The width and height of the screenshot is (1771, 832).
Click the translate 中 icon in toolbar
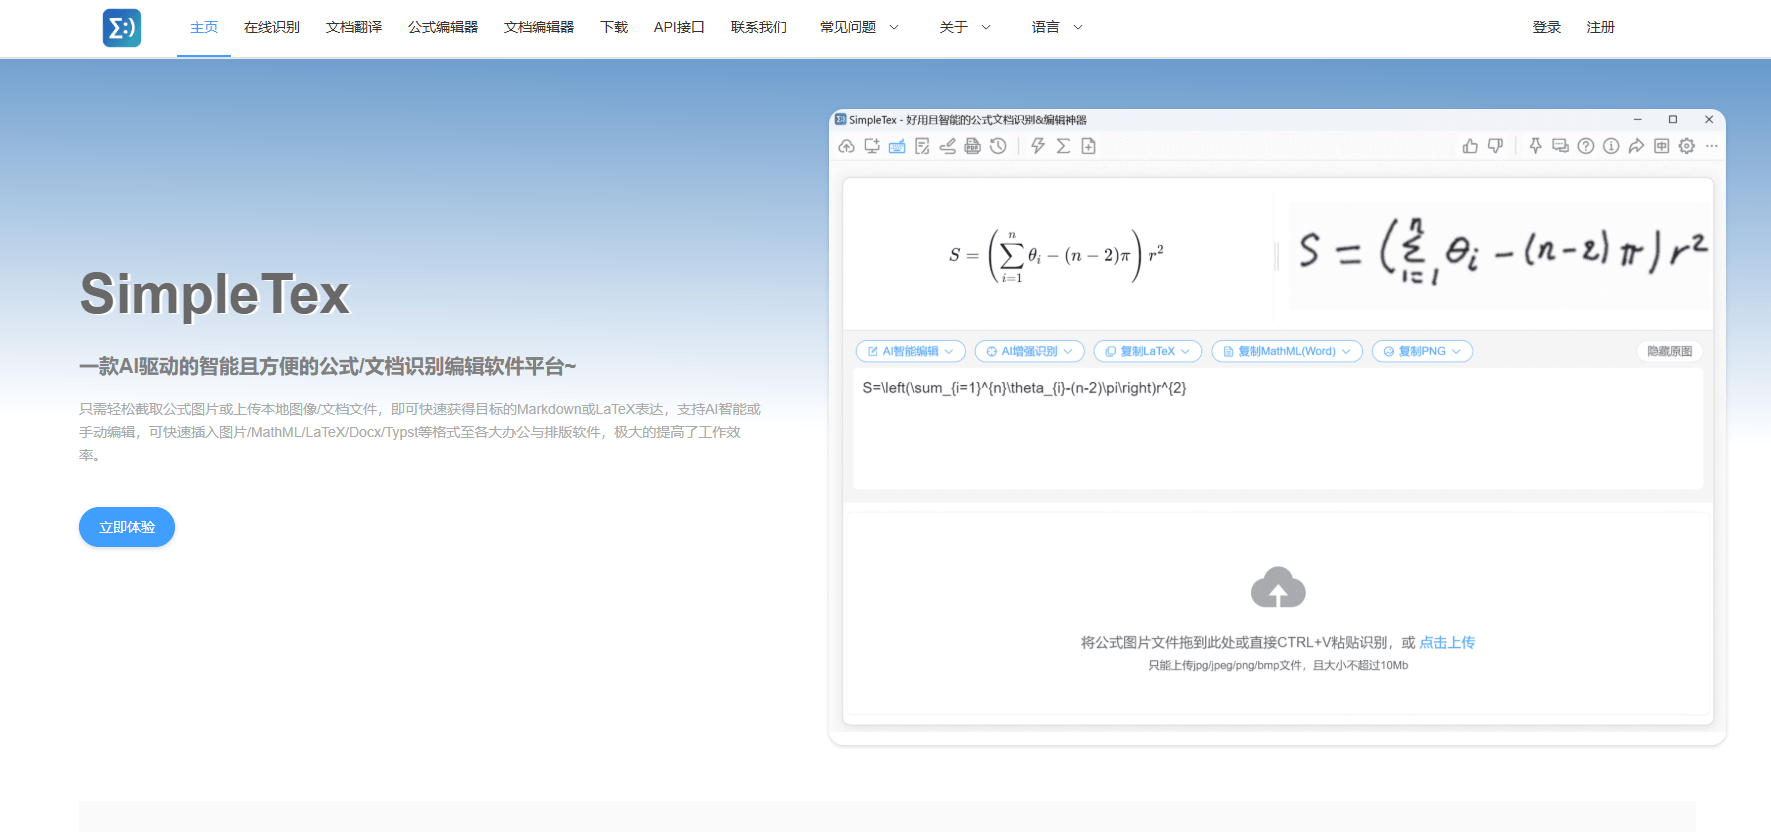tap(1661, 146)
